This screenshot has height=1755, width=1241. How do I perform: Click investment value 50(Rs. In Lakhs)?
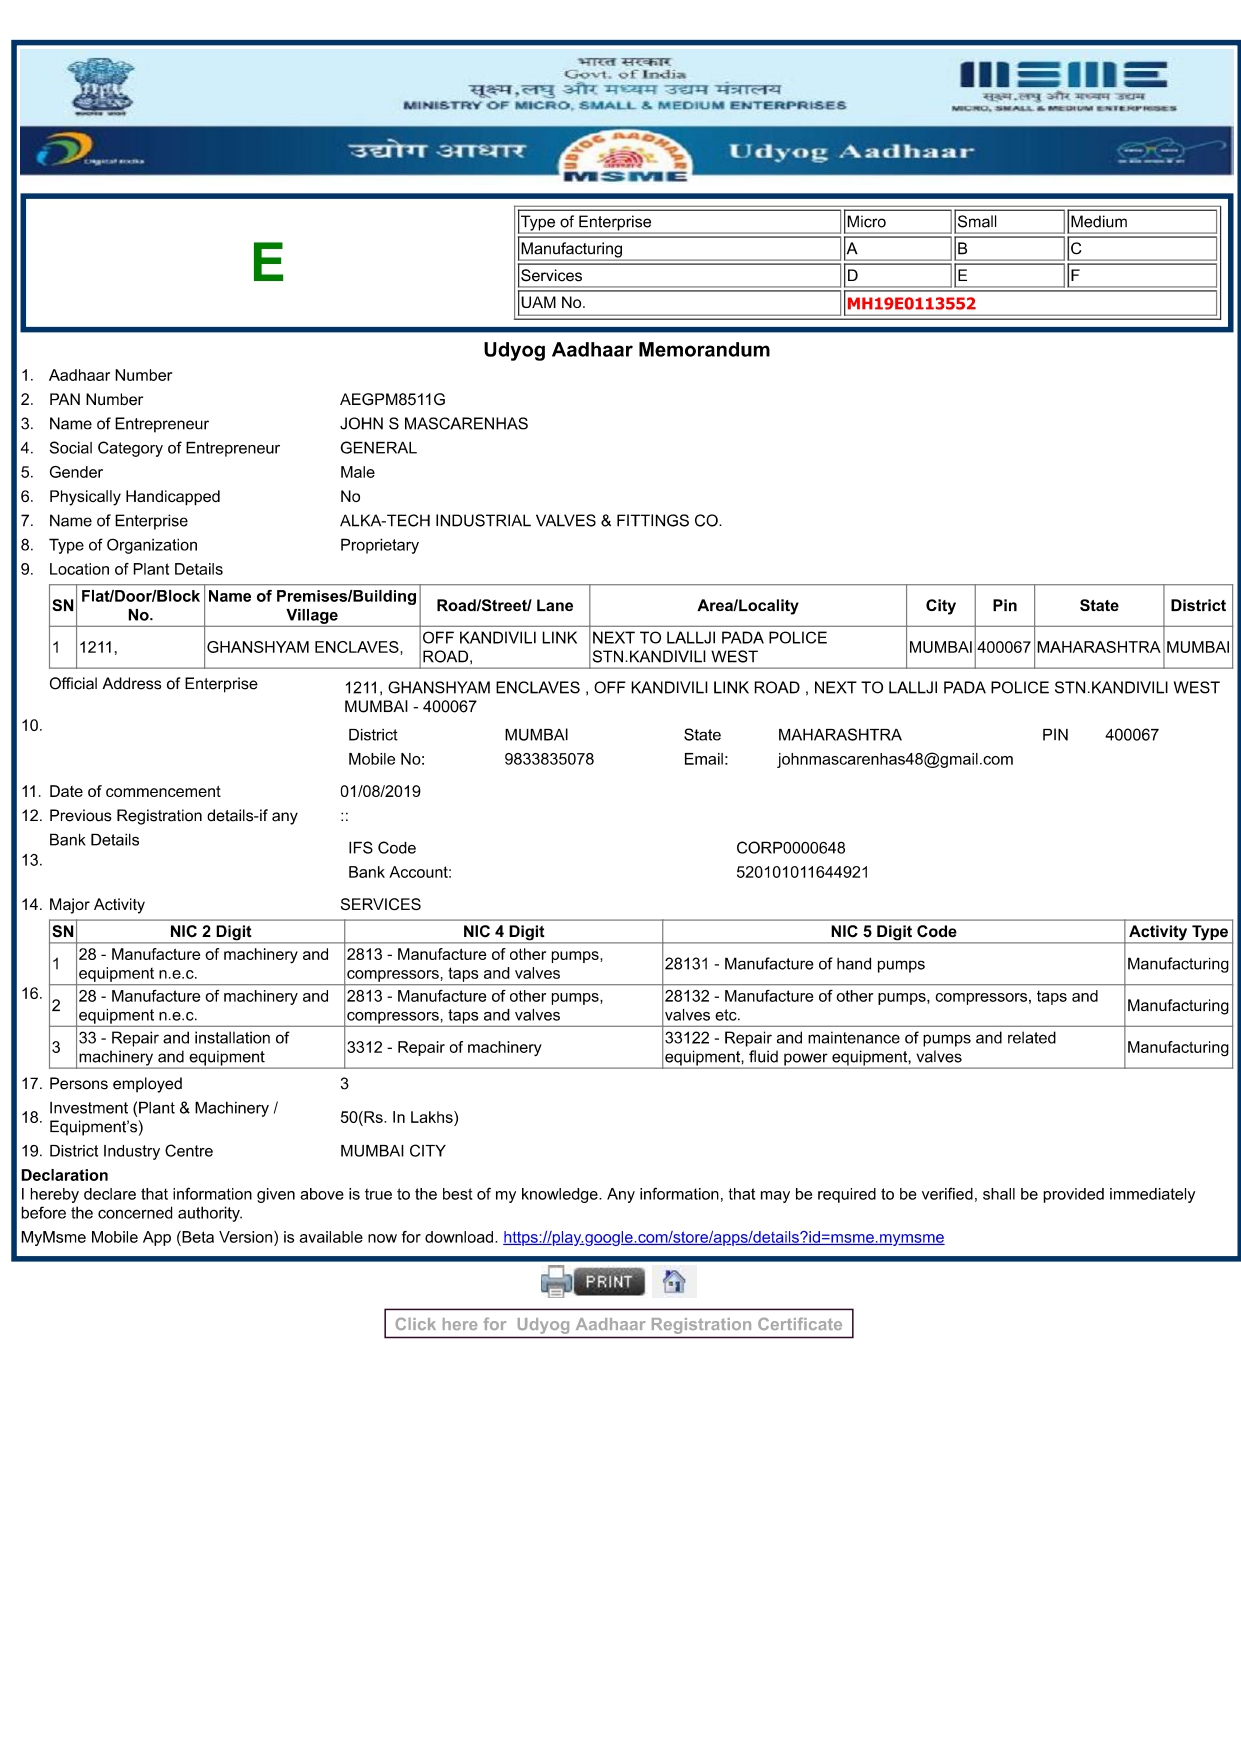(399, 1117)
